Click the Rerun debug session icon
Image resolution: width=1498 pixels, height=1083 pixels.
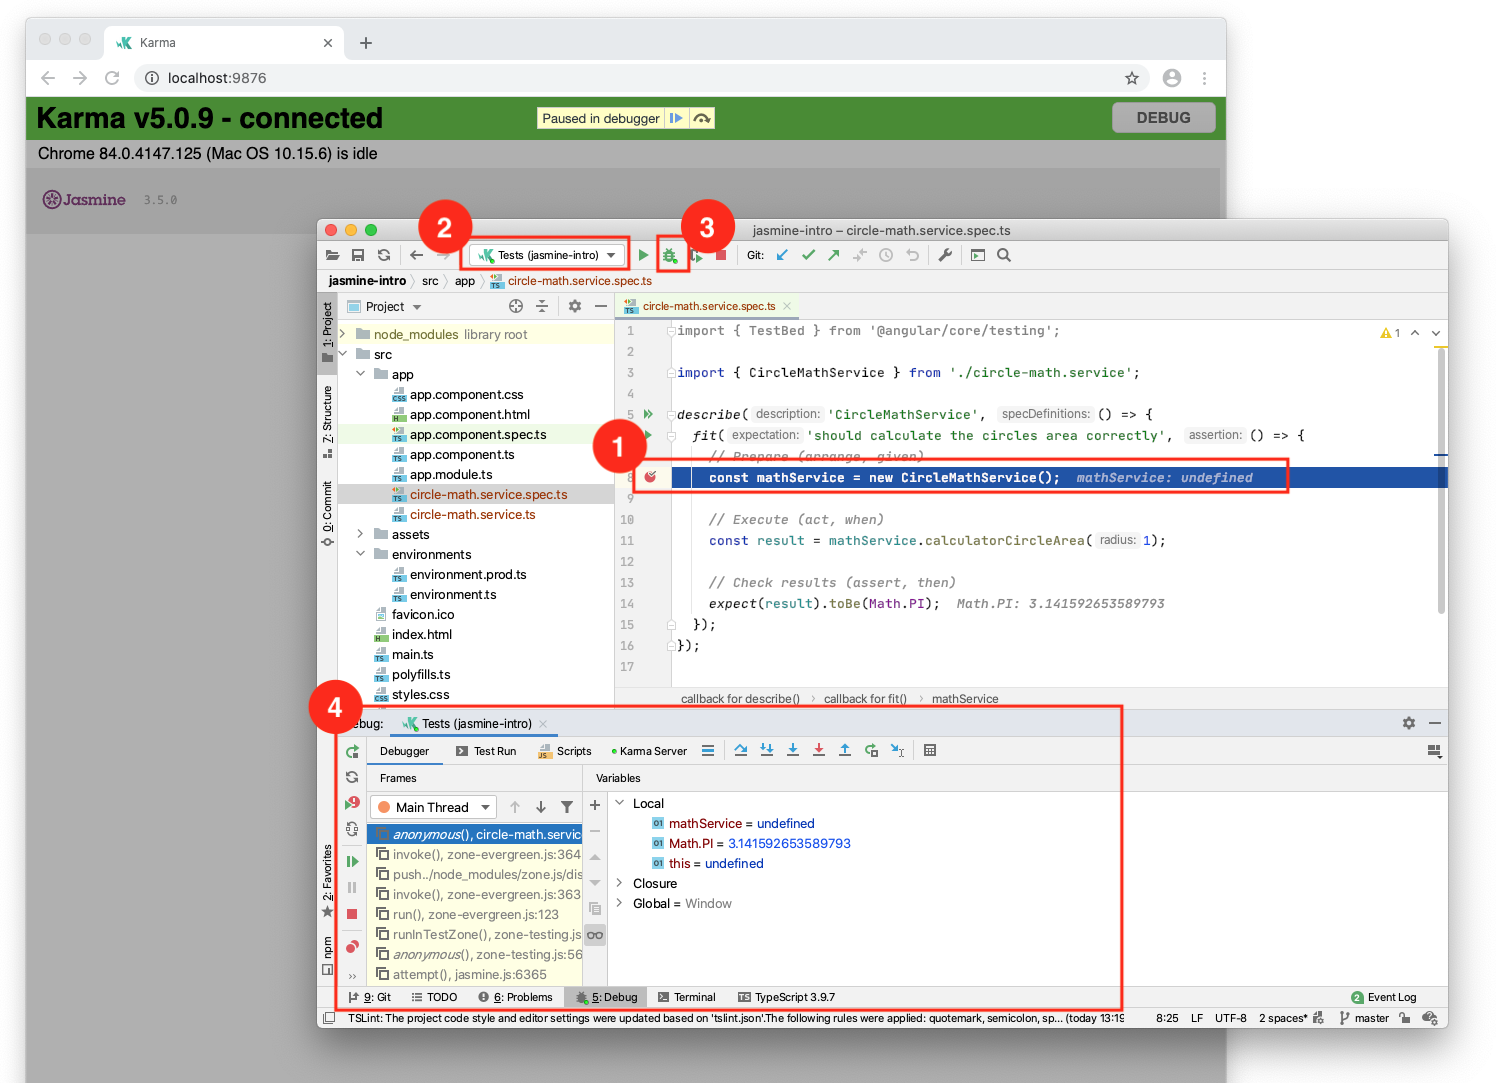pos(352,751)
